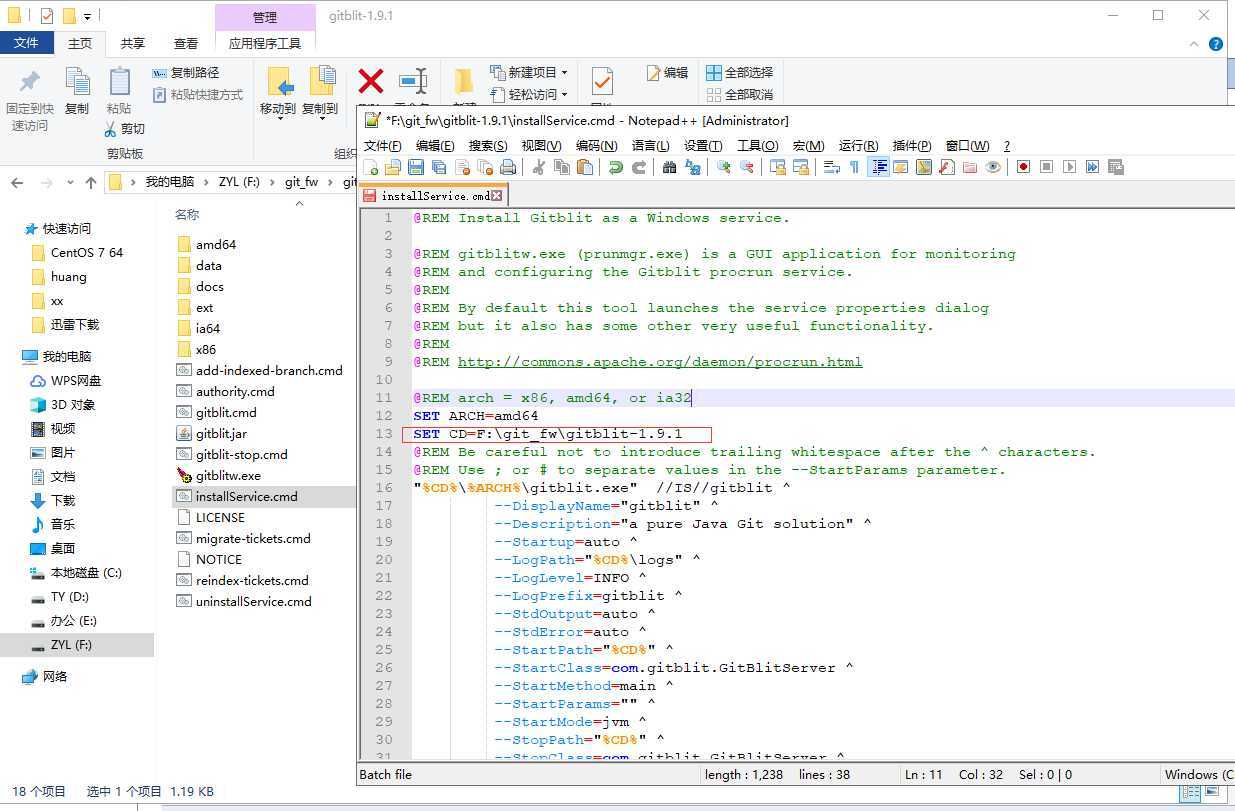Start macro recording with red record icon
The width and height of the screenshot is (1235, 811).
click(x=1023, y=167)
